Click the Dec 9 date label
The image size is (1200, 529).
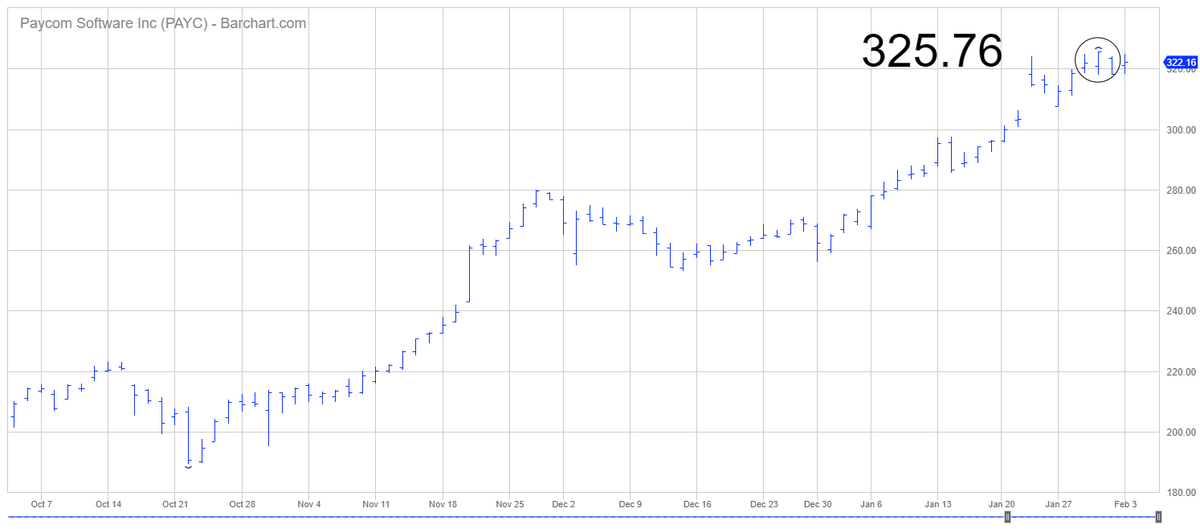pyautogui.click(x=630, y=505)
